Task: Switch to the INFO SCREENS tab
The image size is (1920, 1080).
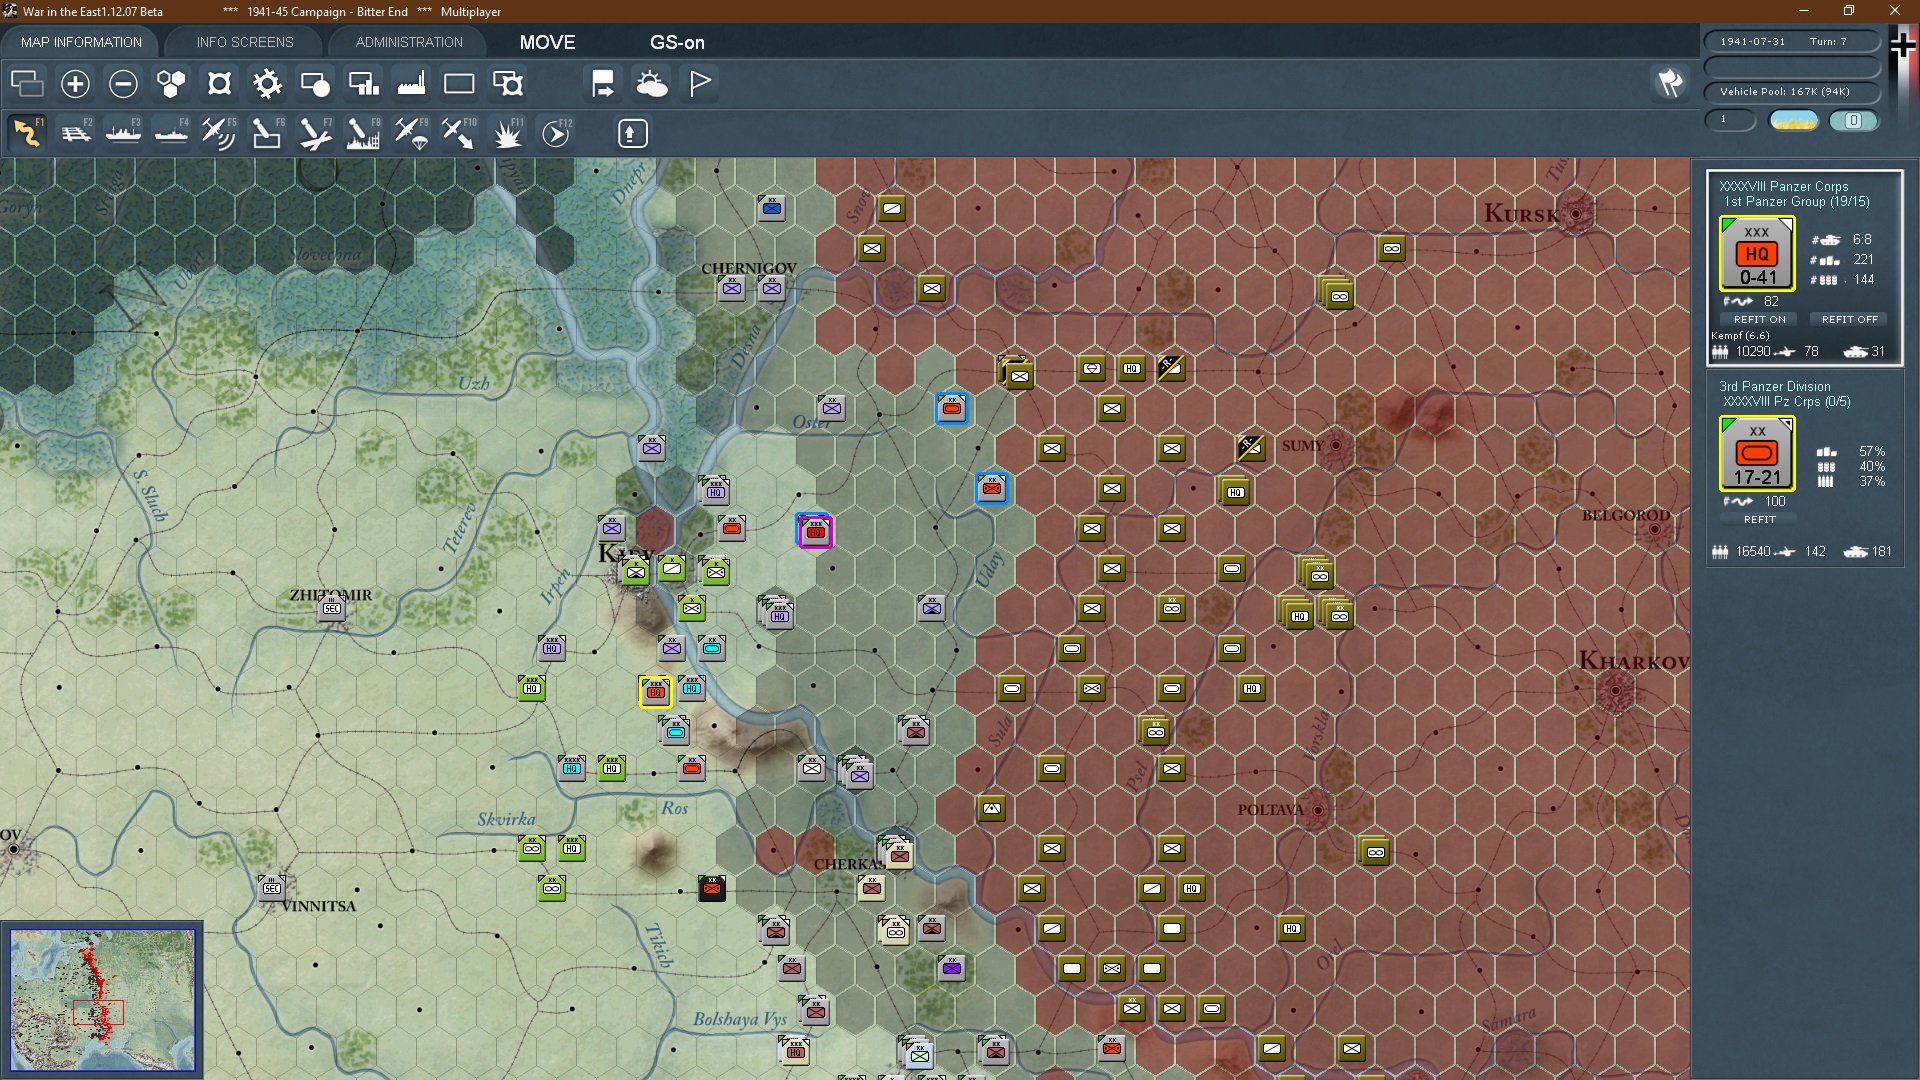Action: coord(245,42)
